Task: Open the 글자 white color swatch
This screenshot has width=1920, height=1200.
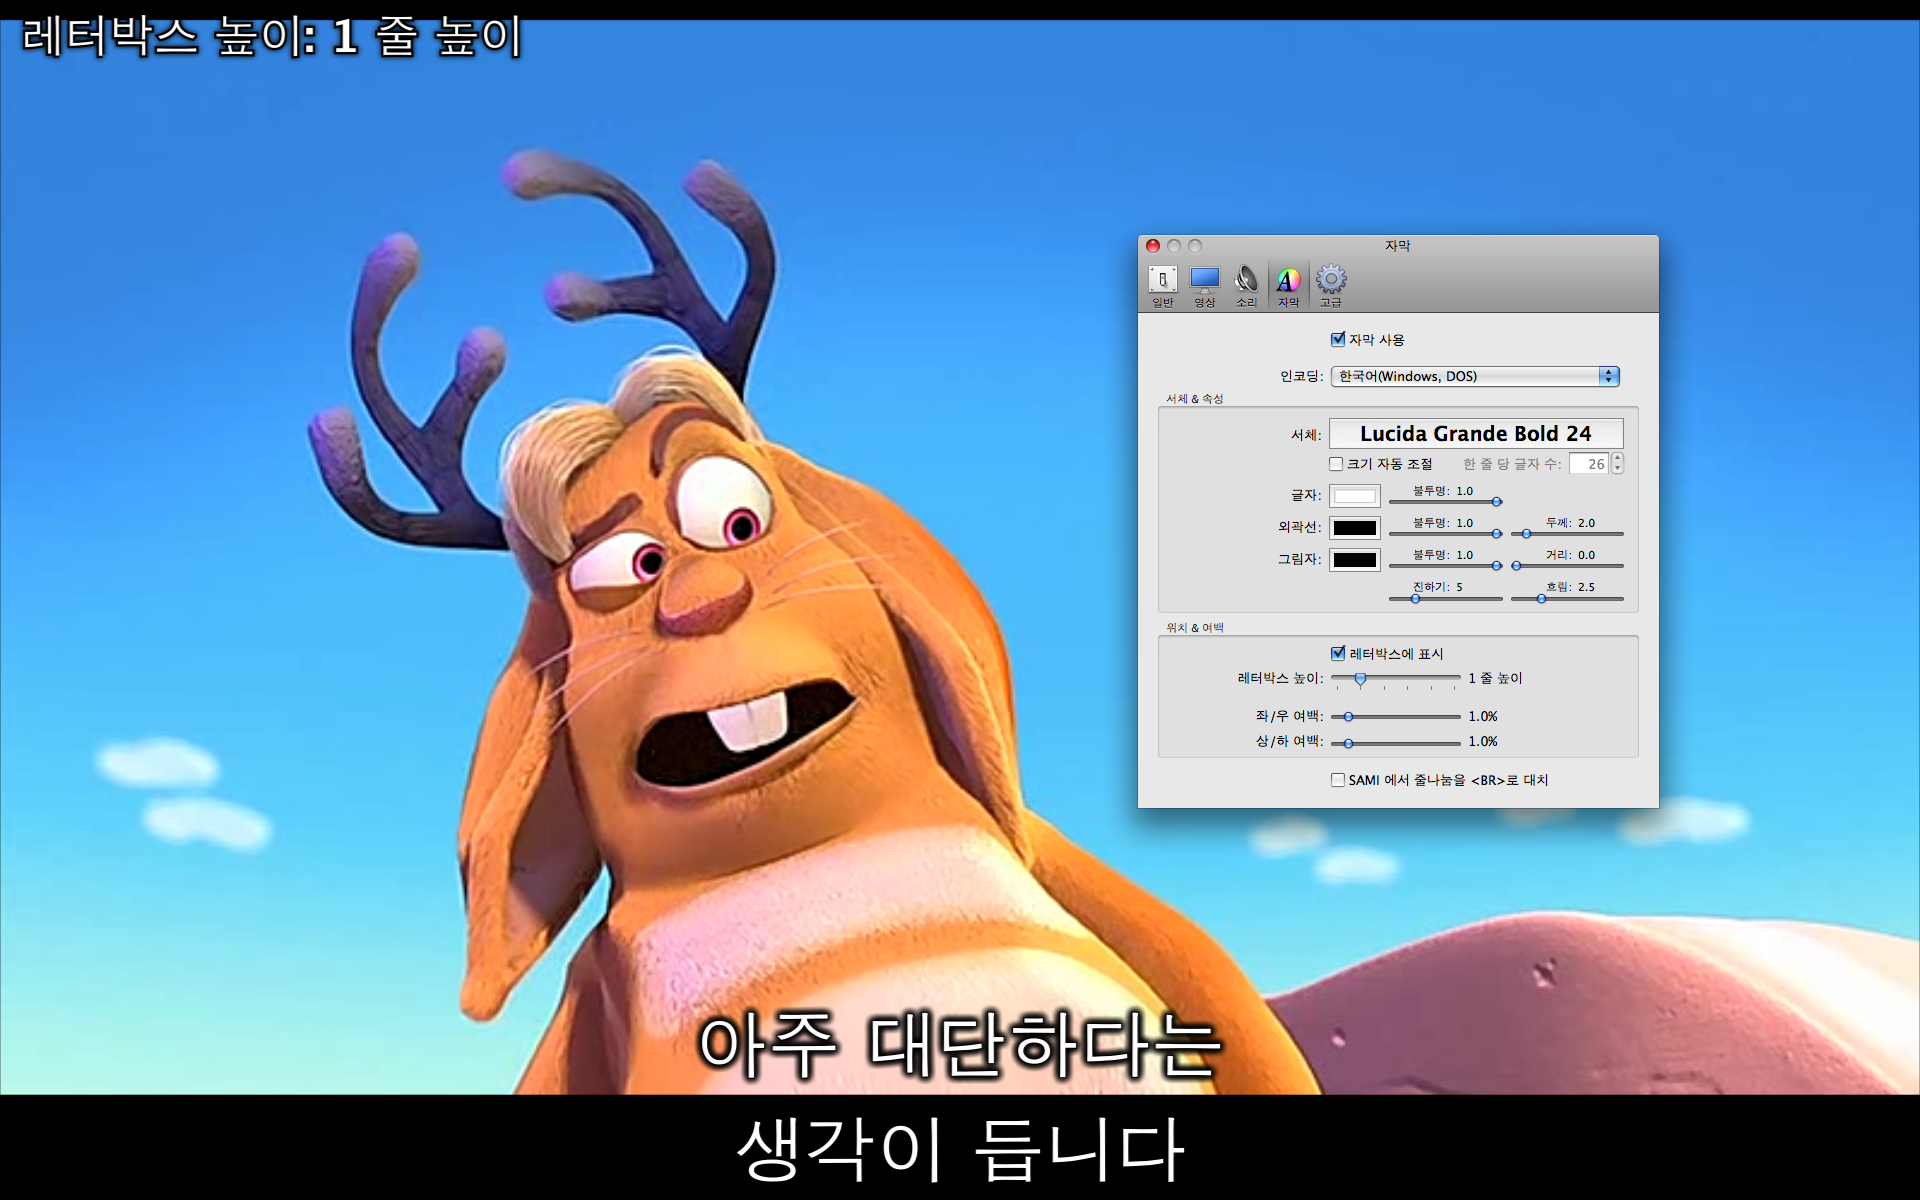Action: (1355, 496)
